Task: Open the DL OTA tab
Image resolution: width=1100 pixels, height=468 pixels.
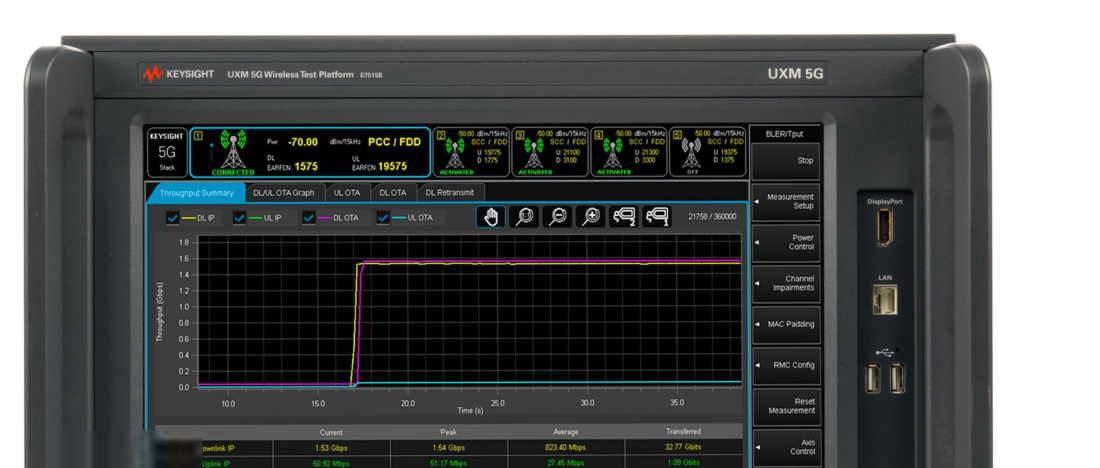Action: tap(393, 193)
